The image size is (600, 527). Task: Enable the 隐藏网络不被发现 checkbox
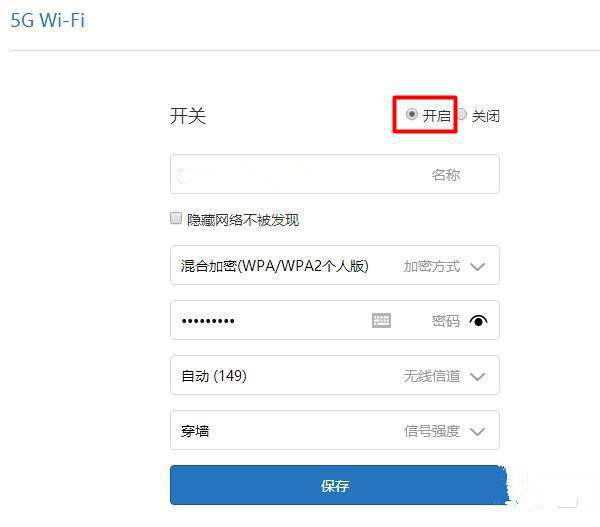(176, 218)
